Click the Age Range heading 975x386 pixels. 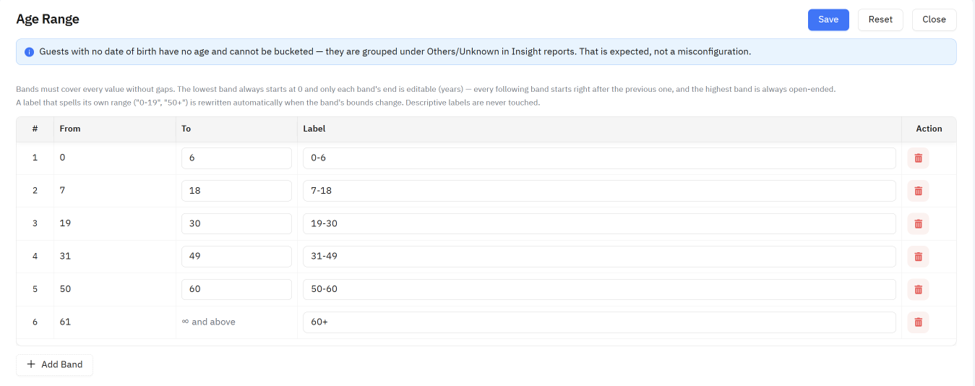[x=47, y=19]
